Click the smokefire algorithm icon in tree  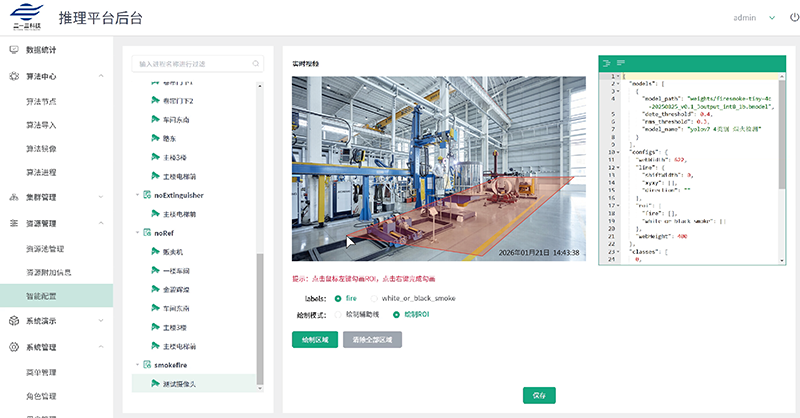click(x=146, y=365)
